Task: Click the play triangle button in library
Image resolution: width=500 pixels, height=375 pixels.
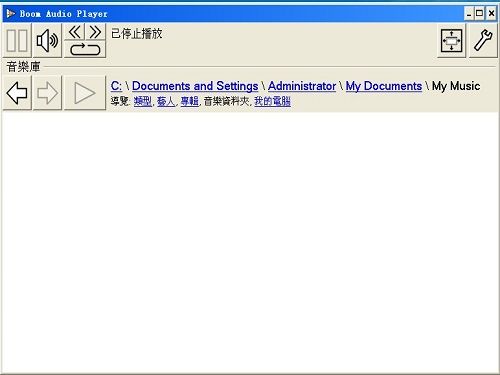Action: coord(85,93)
